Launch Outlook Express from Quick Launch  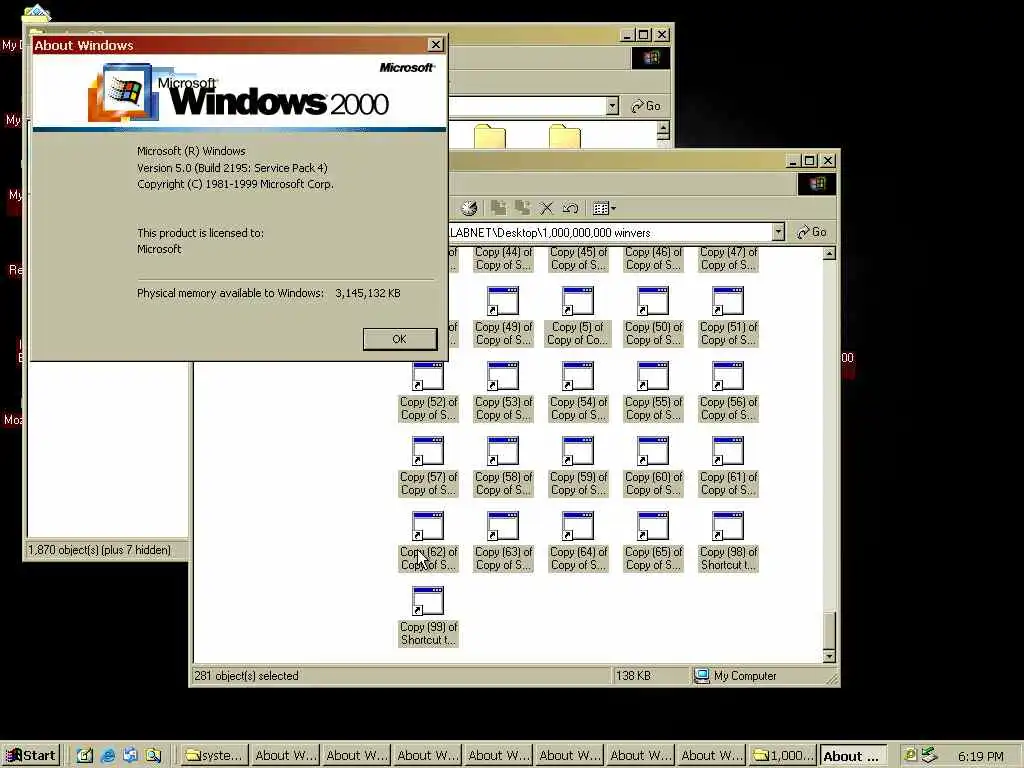(131, 756)
